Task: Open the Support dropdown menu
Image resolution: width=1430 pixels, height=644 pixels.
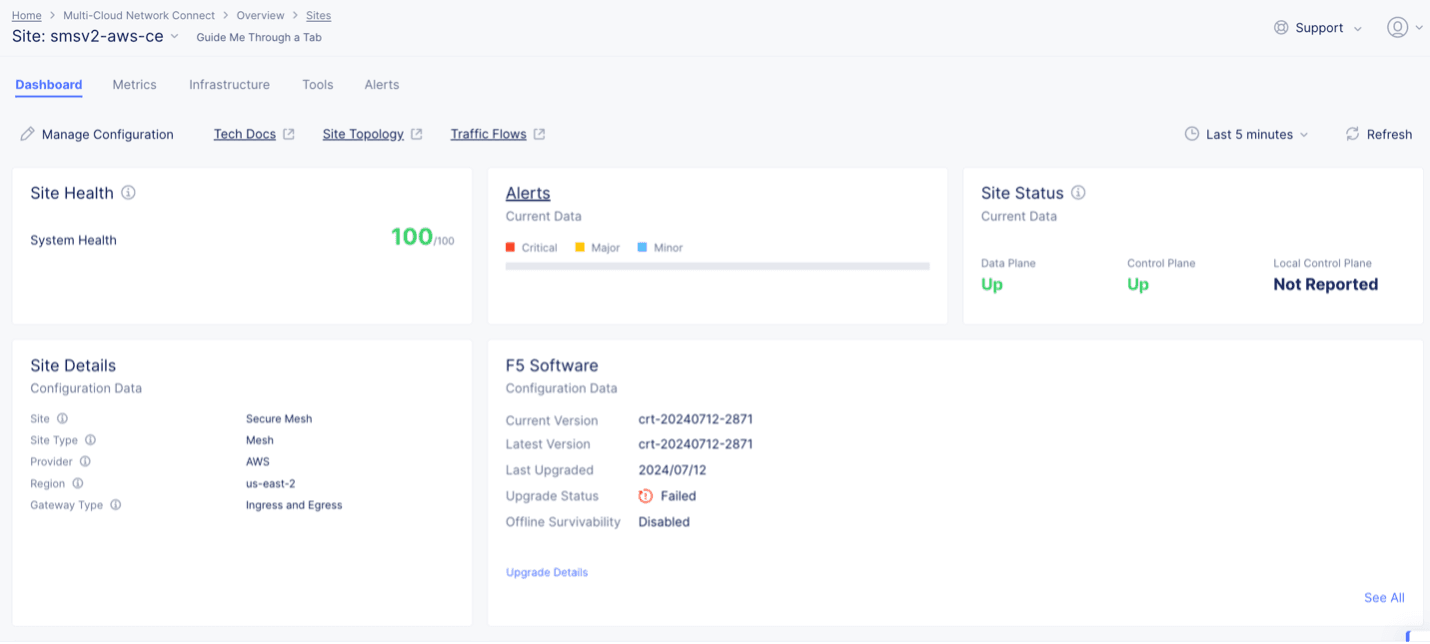Action: tap(1318, 28)
